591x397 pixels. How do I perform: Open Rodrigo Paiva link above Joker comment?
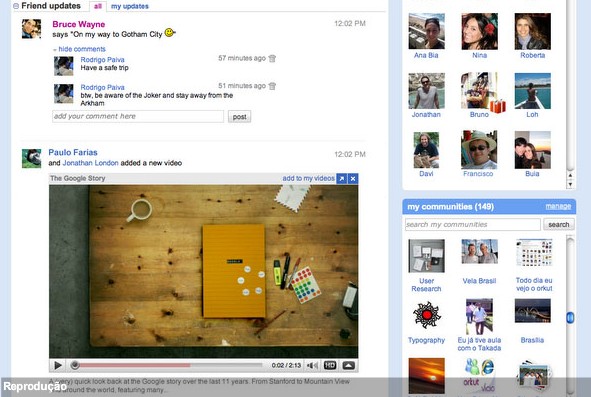point(102,87)
